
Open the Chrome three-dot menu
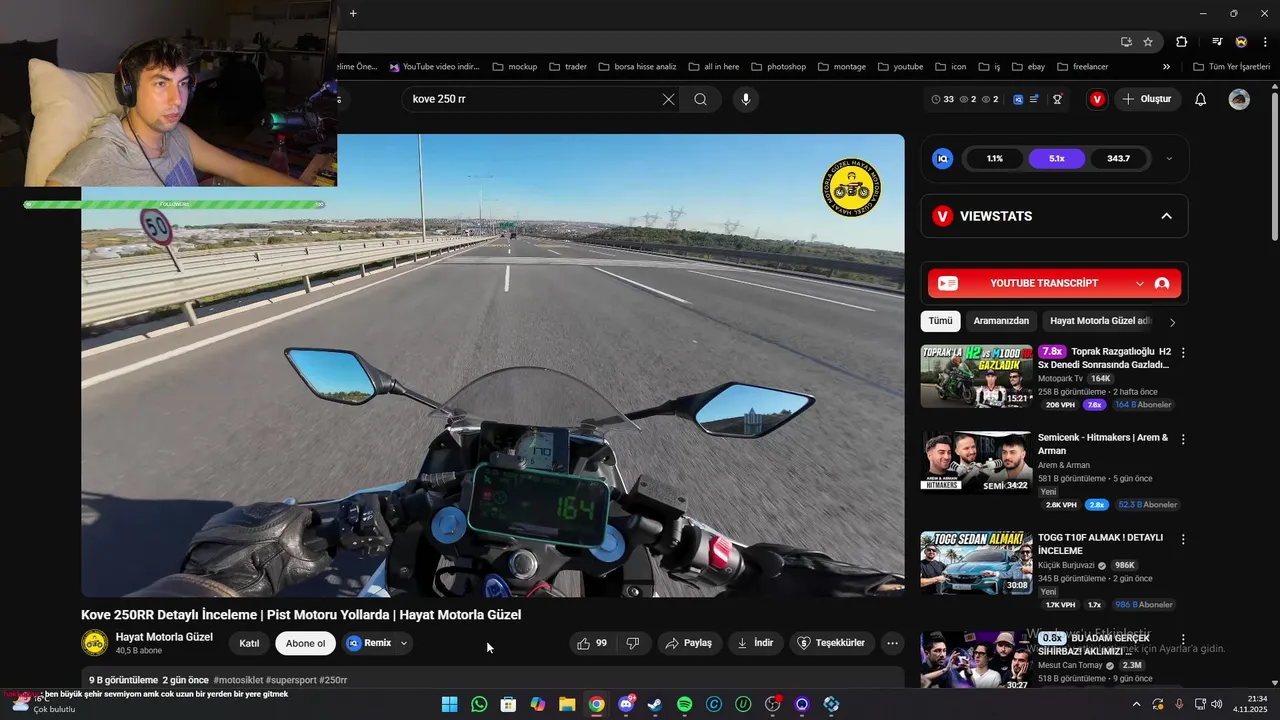click(1264, 42)
